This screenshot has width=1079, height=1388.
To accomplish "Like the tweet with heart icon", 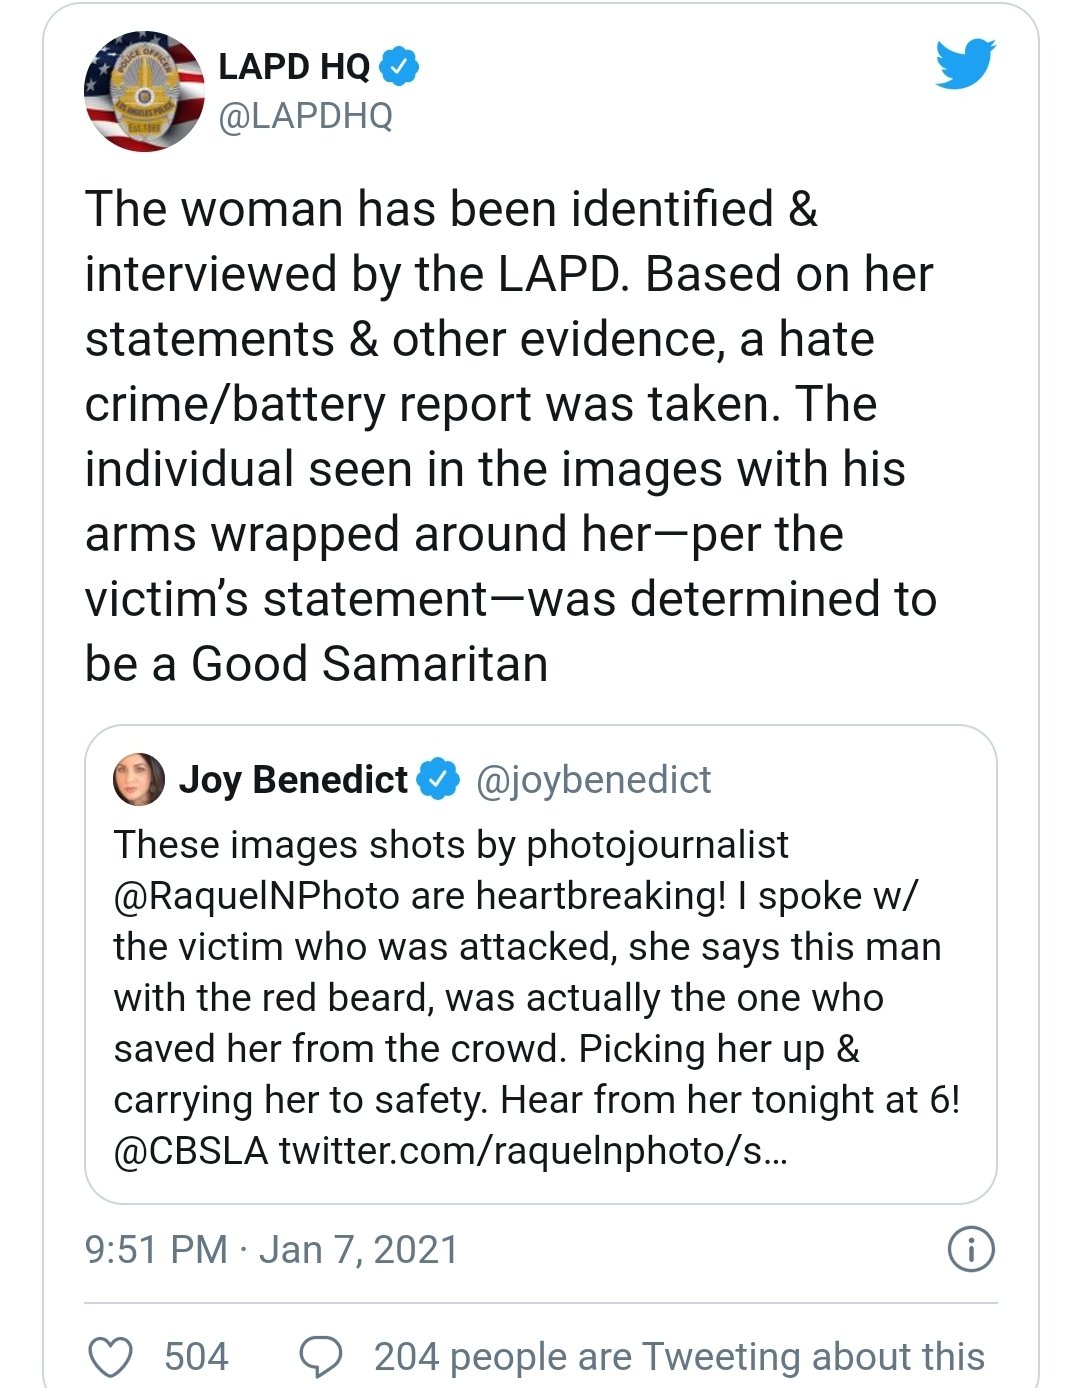I will coord(111,1357).
